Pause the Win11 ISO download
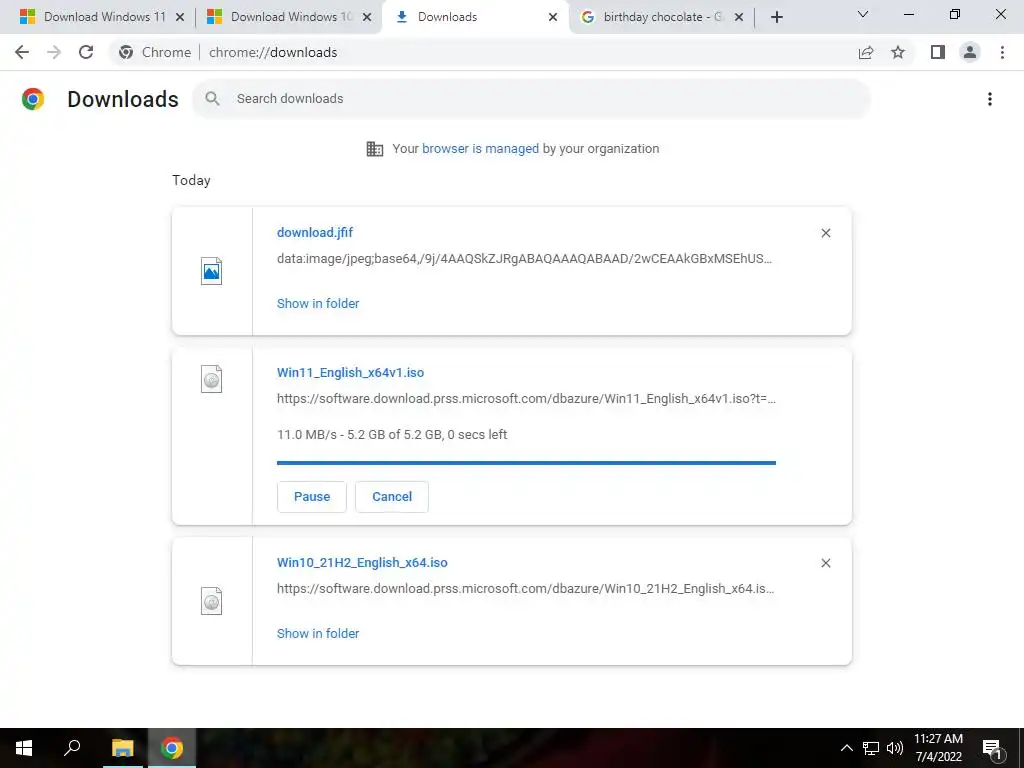This screenshot has height=768, width=1024. point(312,496)
